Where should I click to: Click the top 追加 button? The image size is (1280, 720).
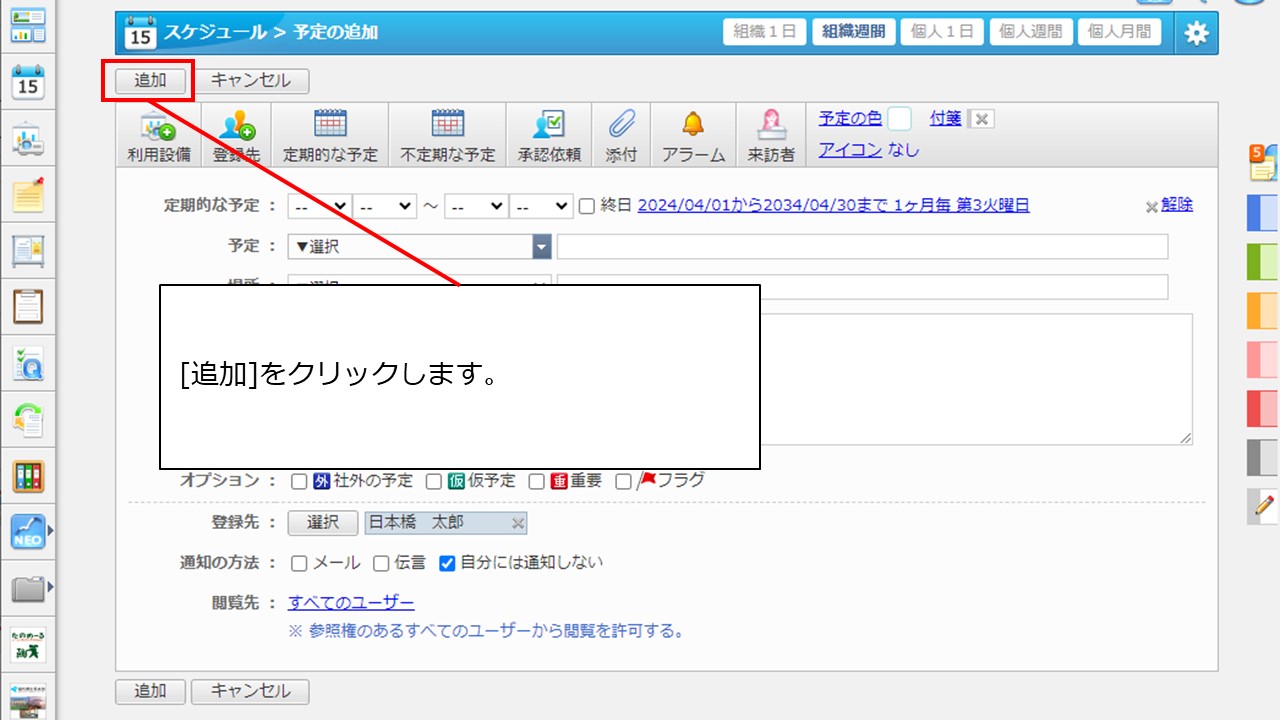[150, 81]
